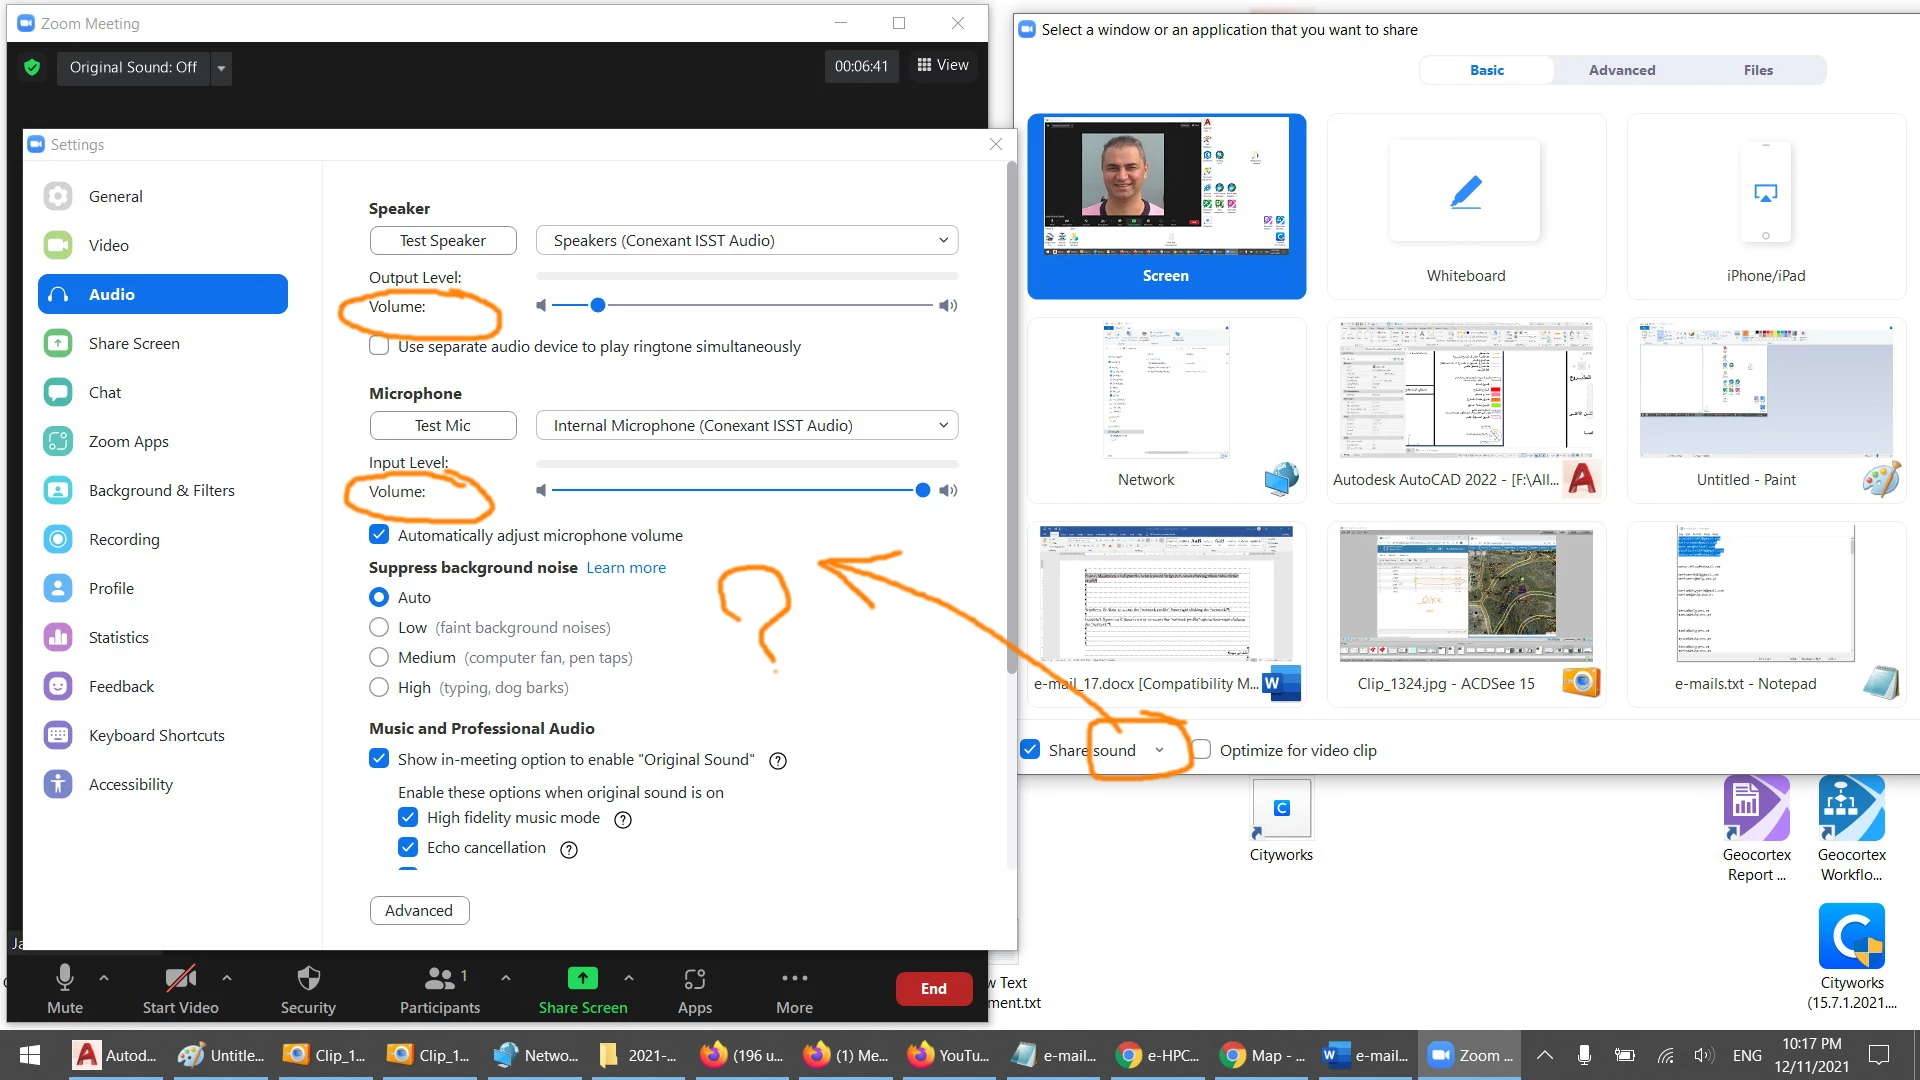Click the High fidelity music help icon

[x=623, y=820]
